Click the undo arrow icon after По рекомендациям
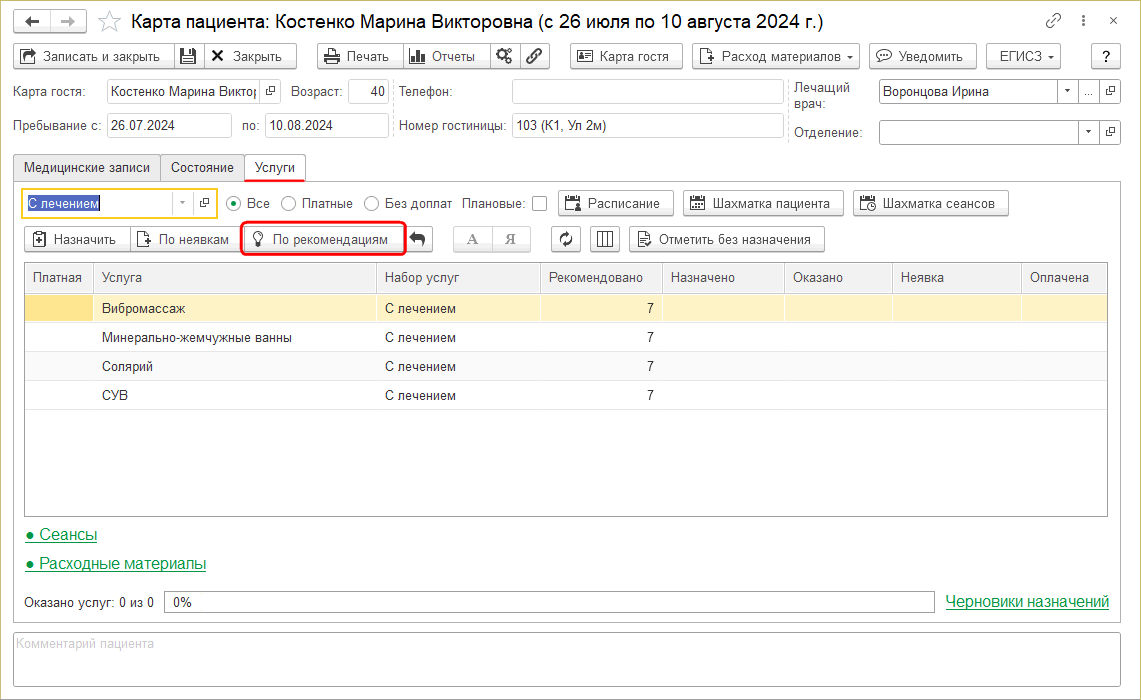 click(x=419, y=239)
